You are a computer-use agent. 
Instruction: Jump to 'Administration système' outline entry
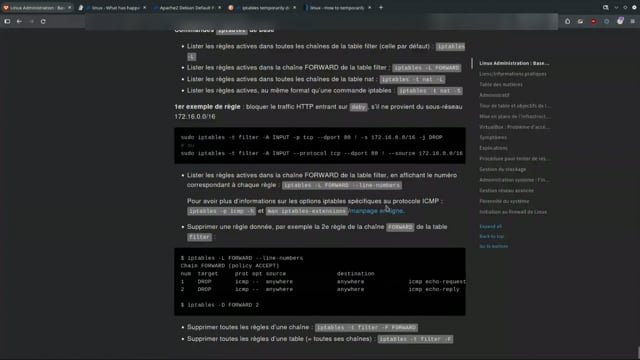515,180
